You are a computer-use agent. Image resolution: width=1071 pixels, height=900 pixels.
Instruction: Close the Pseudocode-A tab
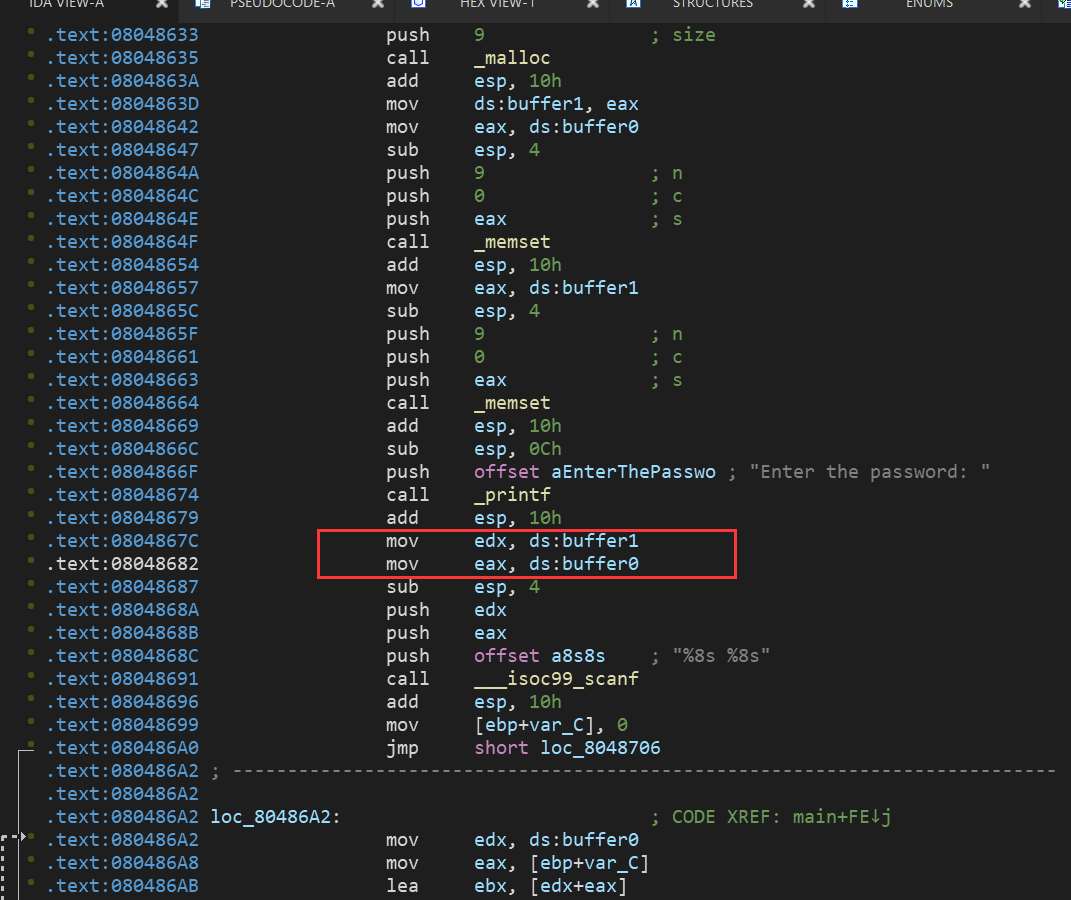click(378, 3)
